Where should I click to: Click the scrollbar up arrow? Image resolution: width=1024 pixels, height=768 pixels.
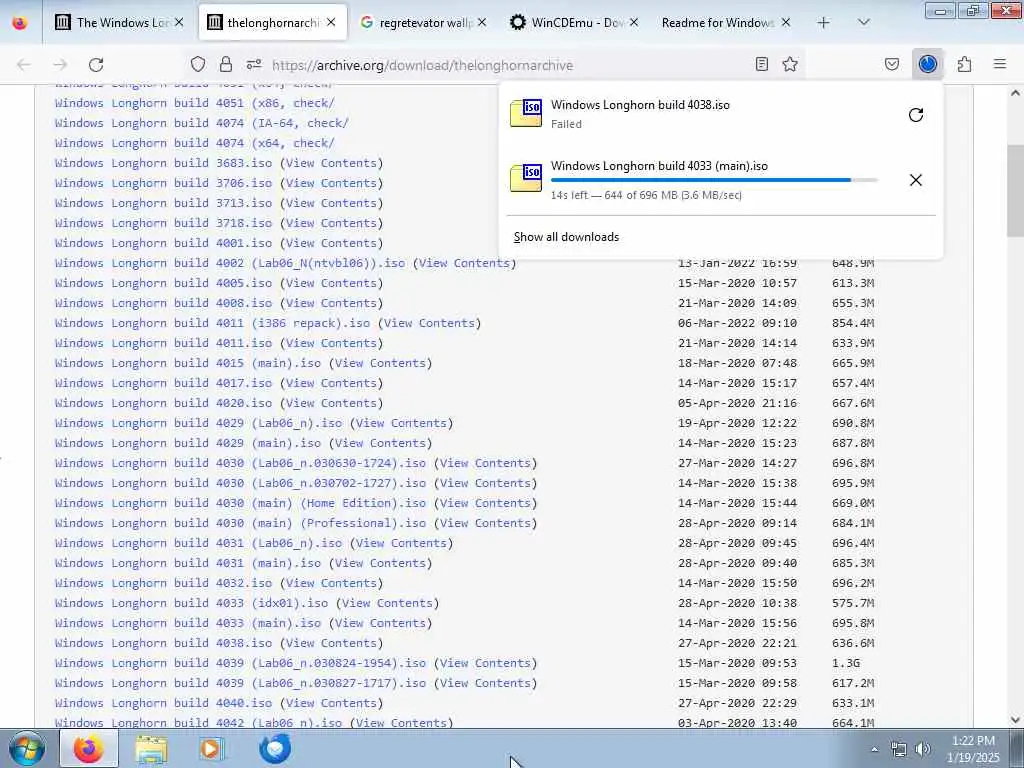point(1015,93)
